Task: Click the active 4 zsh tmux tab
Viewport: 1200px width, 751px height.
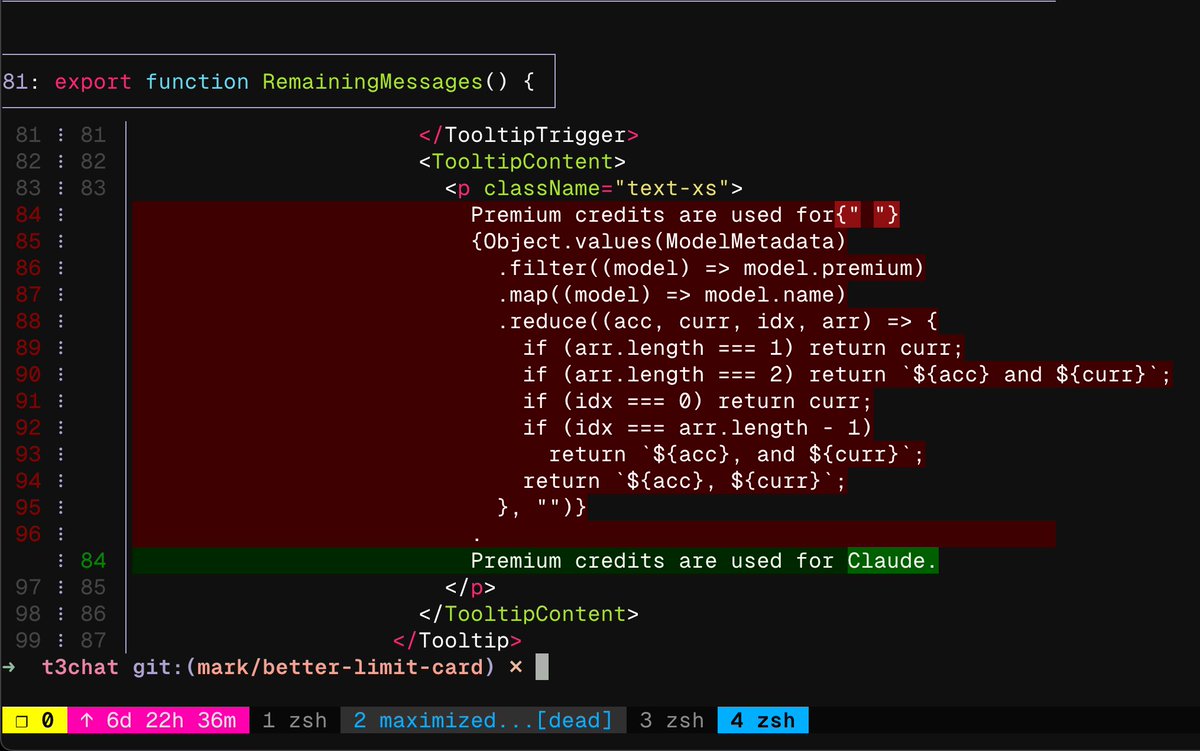Action: coord(762,720)
